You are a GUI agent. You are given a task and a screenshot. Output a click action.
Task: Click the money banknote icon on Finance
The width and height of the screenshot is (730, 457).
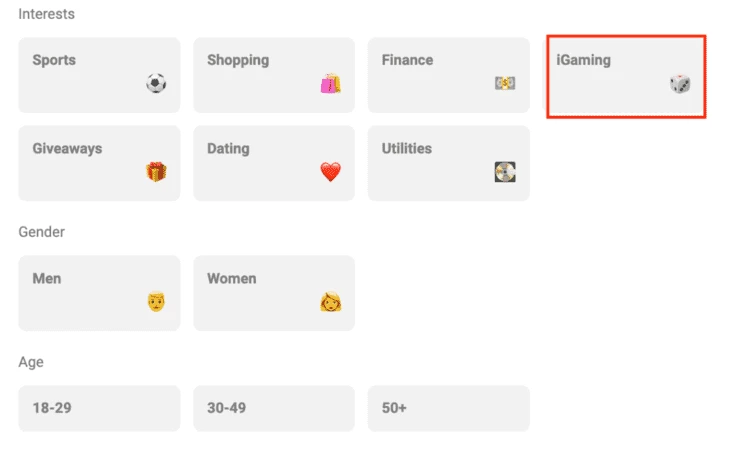(505, 83)
